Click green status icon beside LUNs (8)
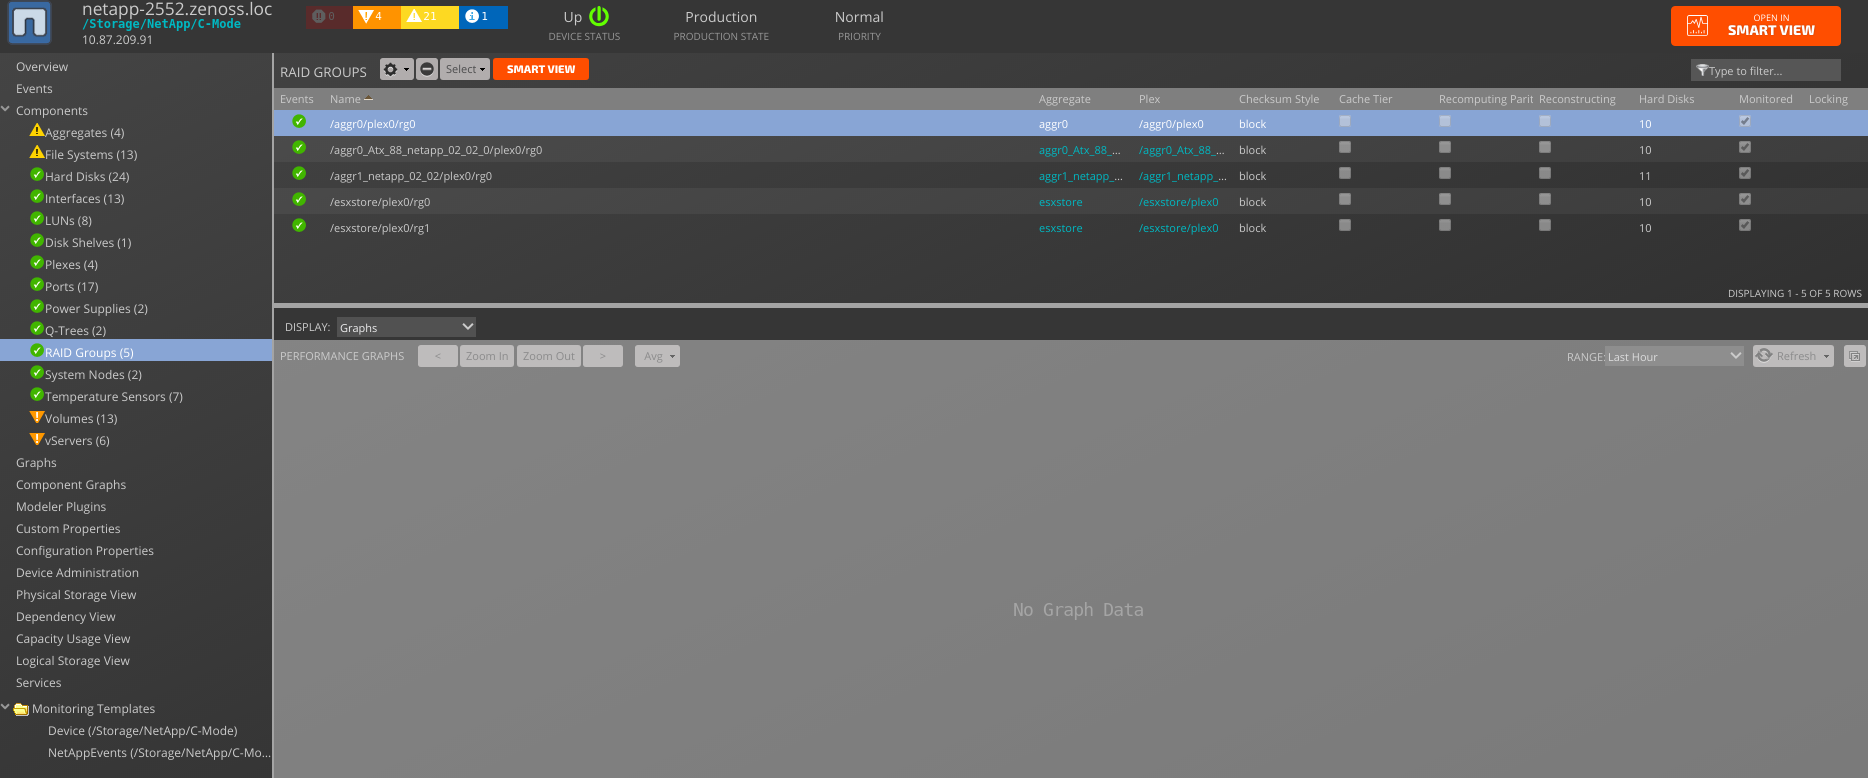This screenshot has height=778, width=1868. [x=37, y=219]
